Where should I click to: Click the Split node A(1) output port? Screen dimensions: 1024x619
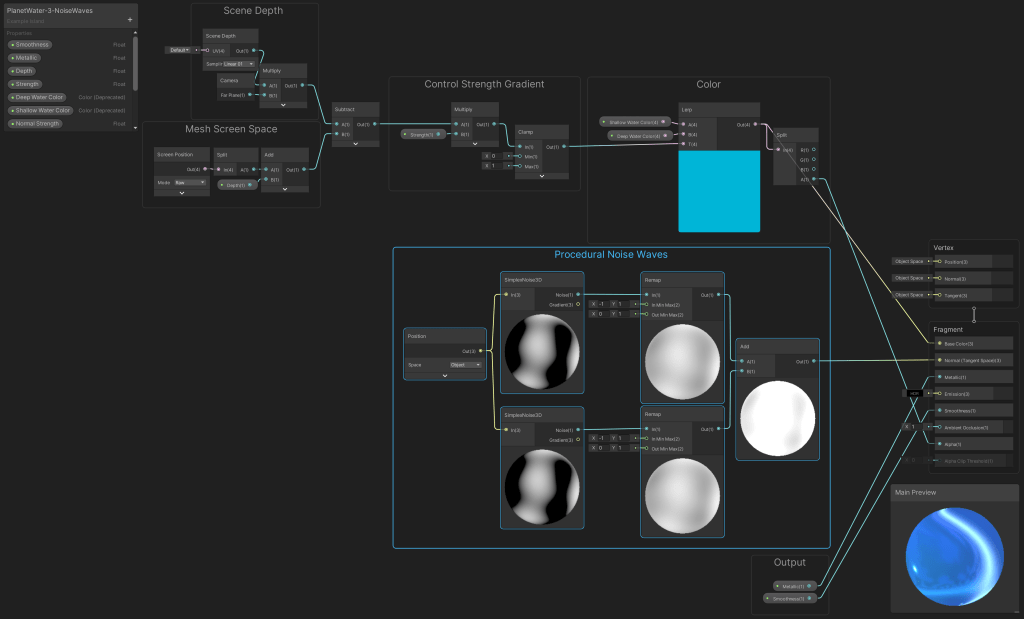814,179
